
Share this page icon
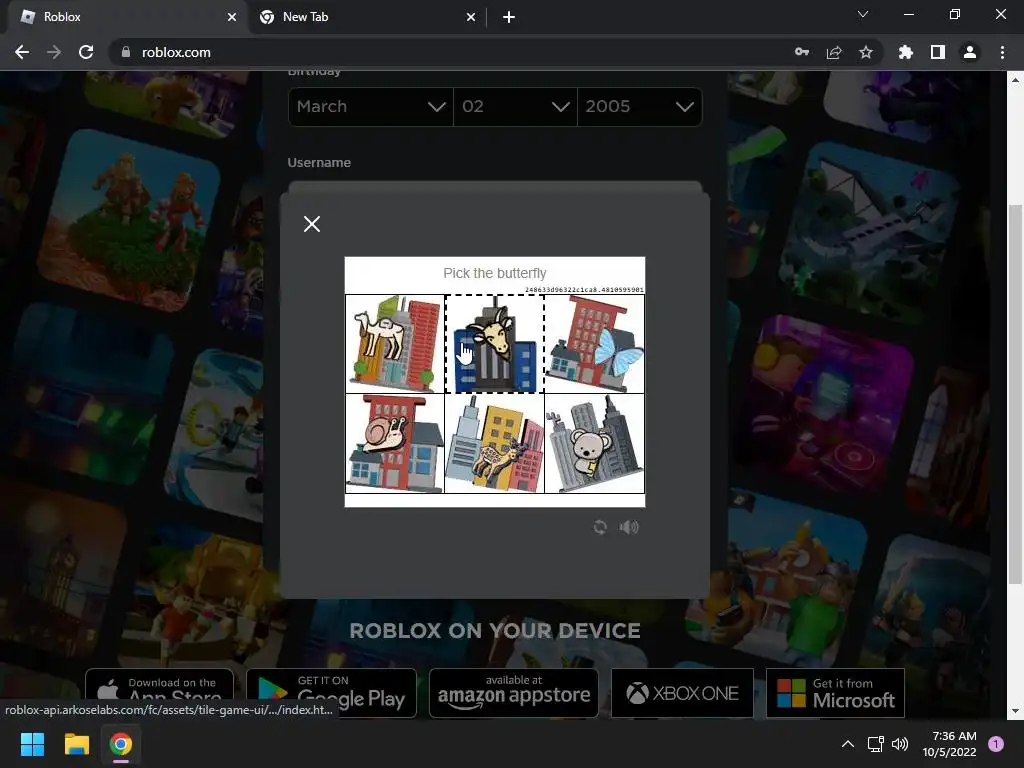tap(834, 52)
